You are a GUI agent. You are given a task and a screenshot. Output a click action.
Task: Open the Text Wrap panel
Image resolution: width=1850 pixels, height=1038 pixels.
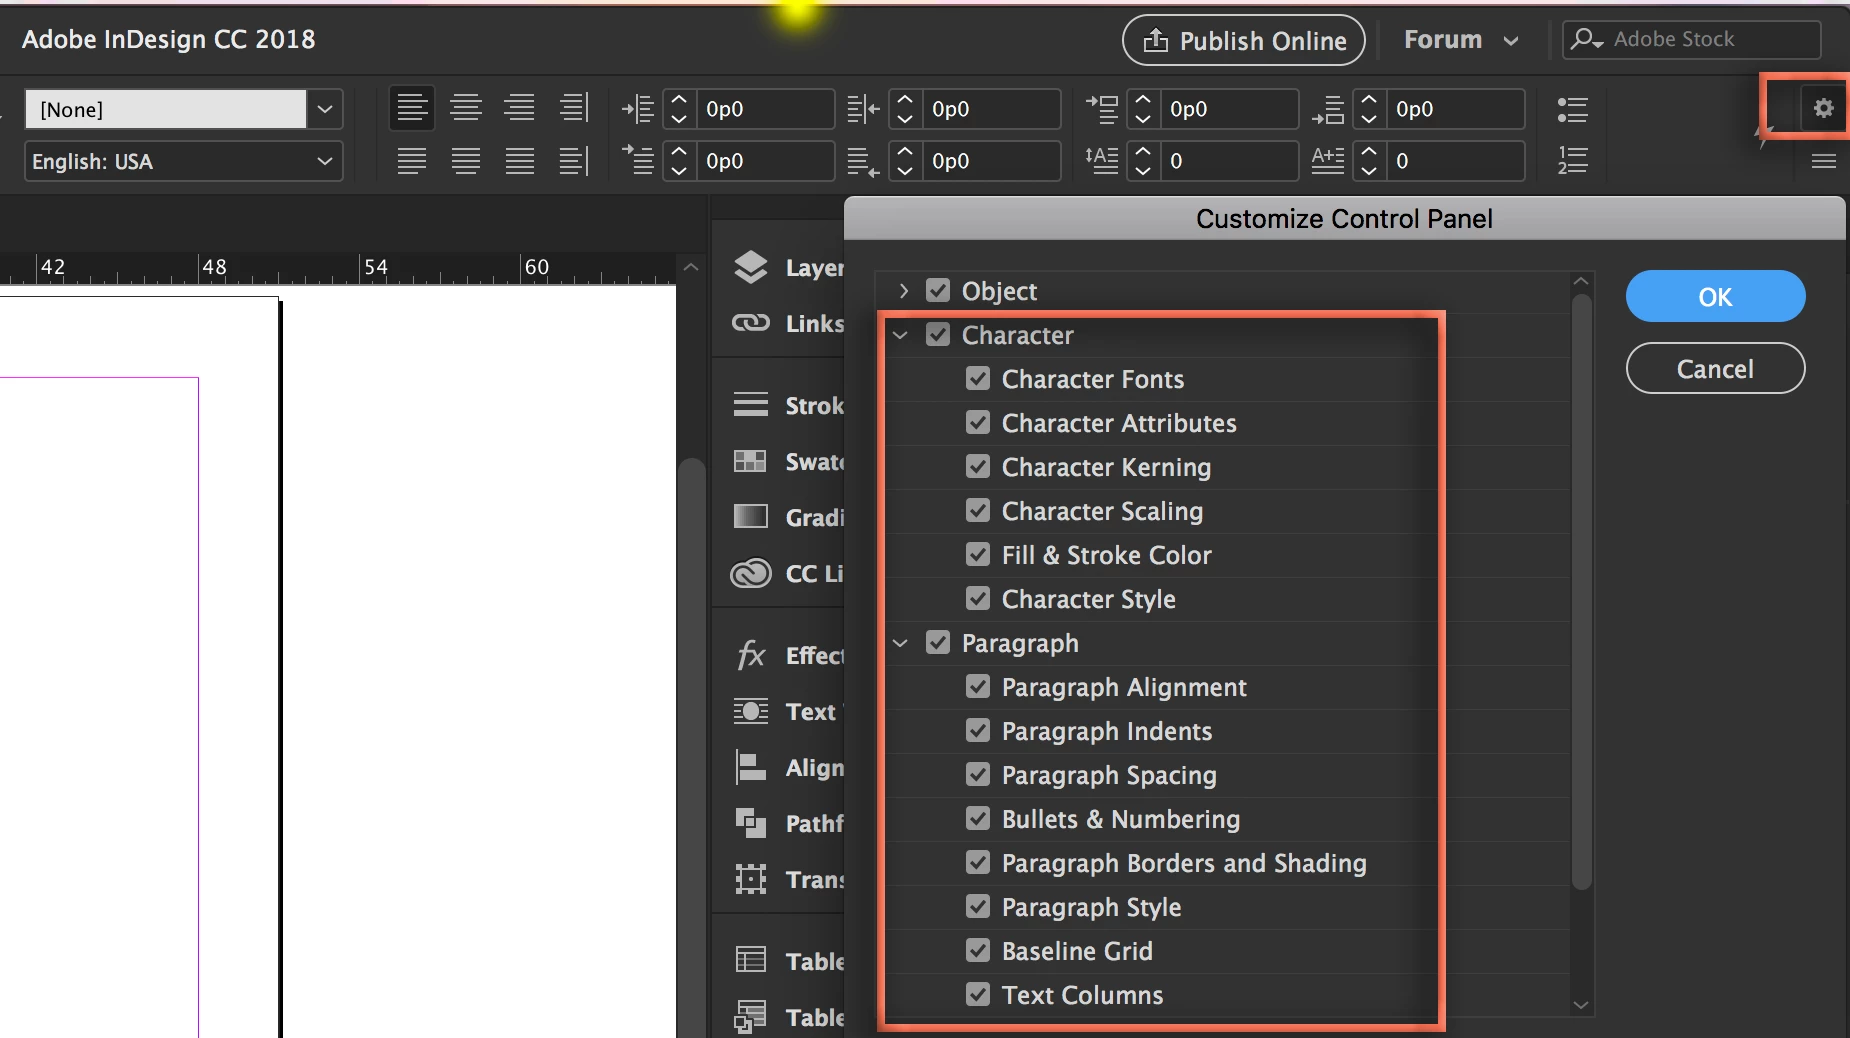pos(788,711)
